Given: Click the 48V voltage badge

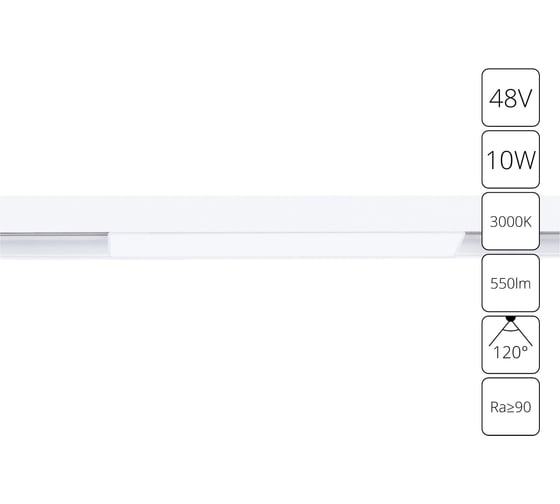Looking at the screenshot, I should [510, 98].
